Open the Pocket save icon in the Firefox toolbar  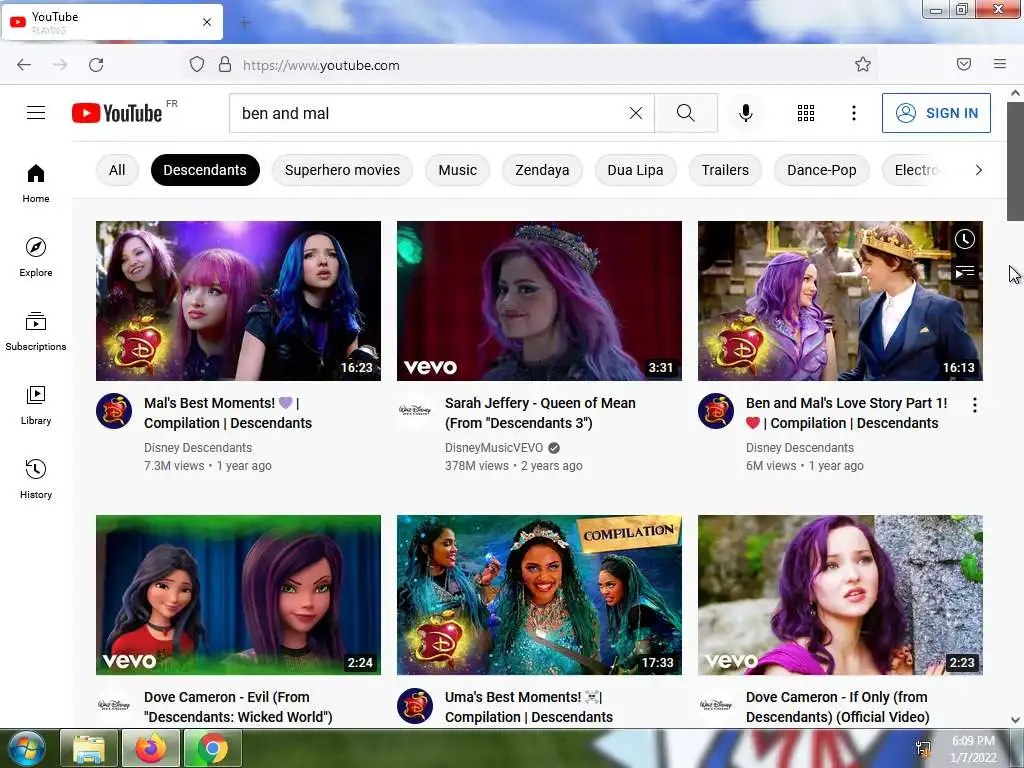click(x=964, y=64)
